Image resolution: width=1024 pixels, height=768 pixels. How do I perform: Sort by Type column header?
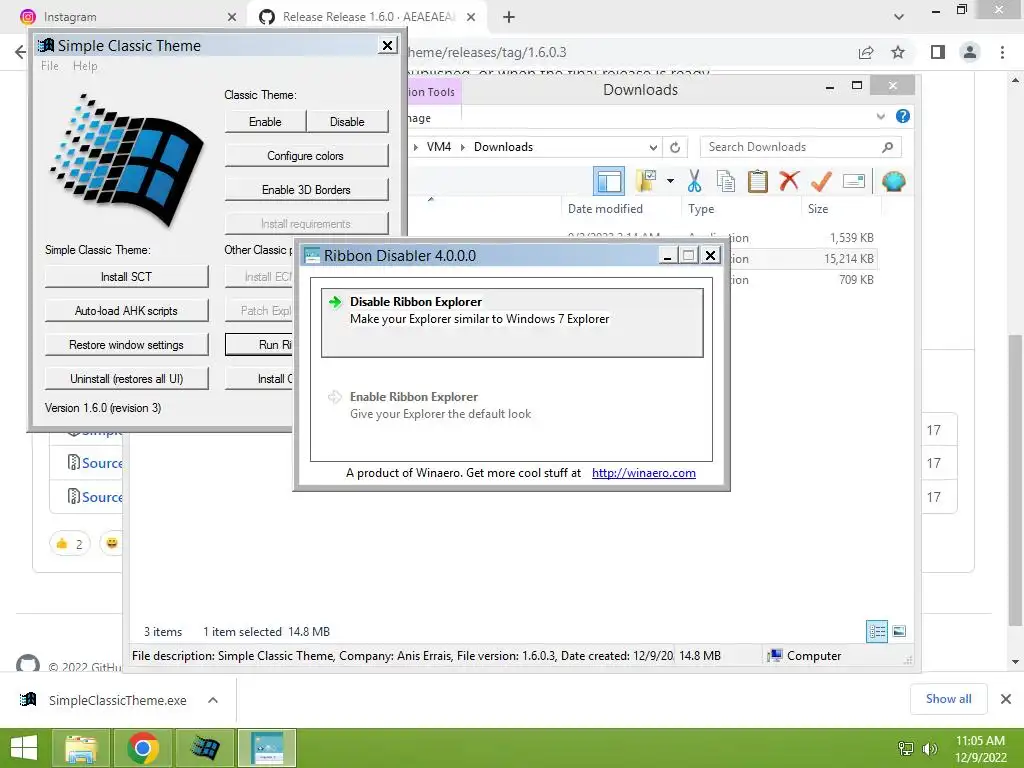click(701, 209)
